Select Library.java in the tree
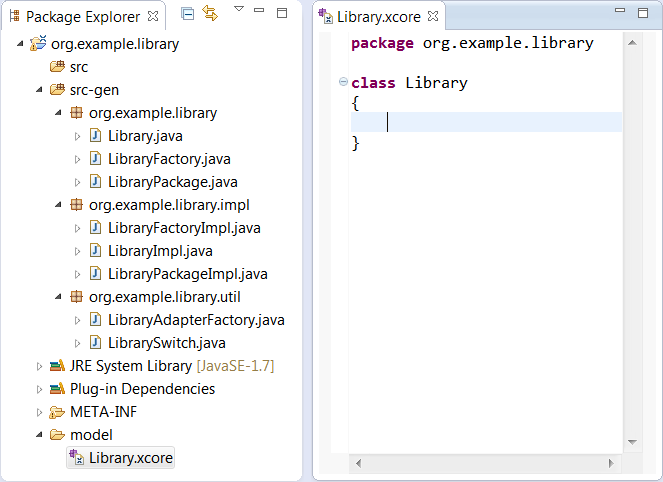Viewport: 663px width, 482px height. pos(145,136)
